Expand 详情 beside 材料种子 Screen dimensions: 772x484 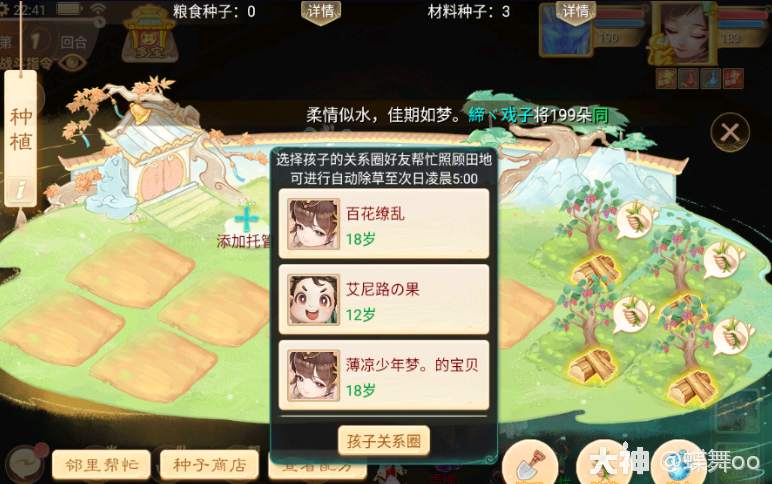[575, 11]
